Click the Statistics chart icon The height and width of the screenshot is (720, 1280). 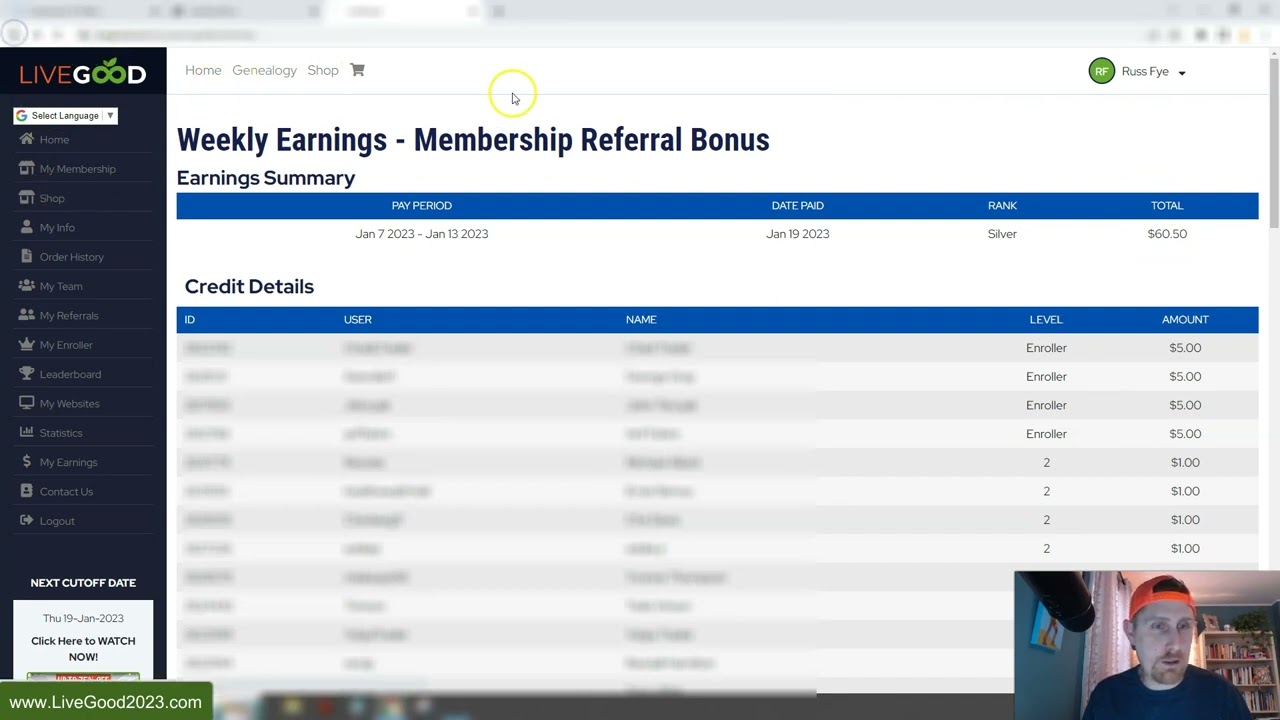pos(27,432)
